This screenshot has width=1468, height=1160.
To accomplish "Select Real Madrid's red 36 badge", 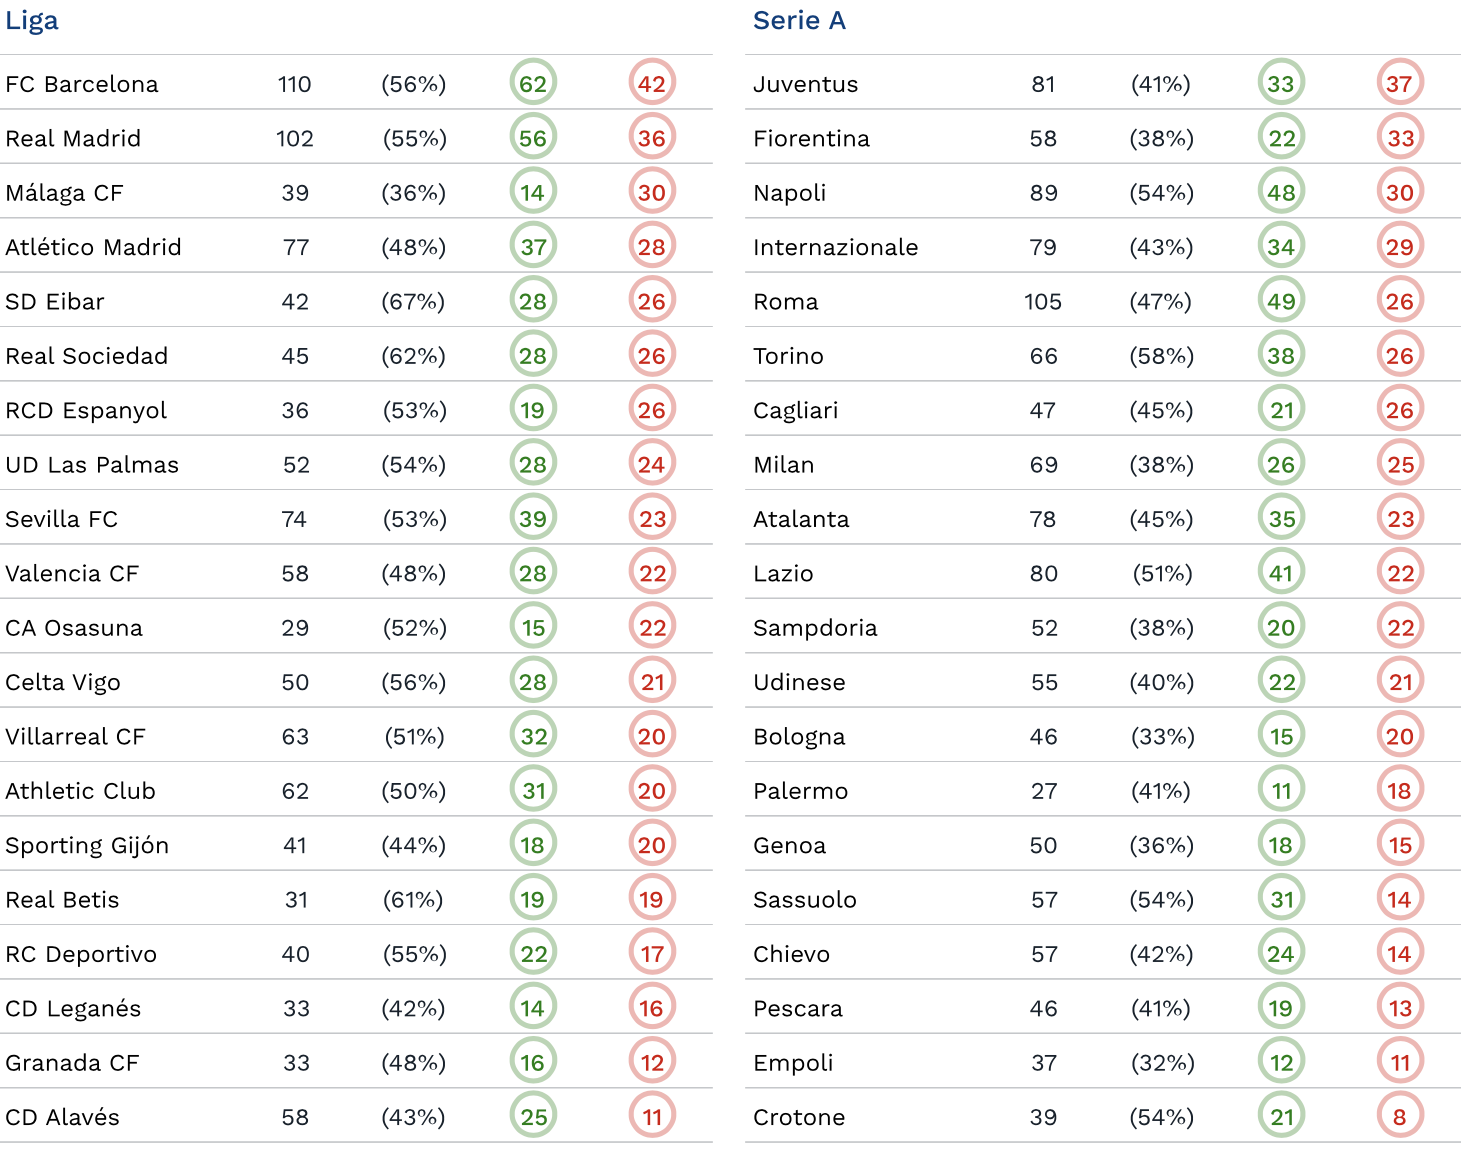I will point(652,138).
